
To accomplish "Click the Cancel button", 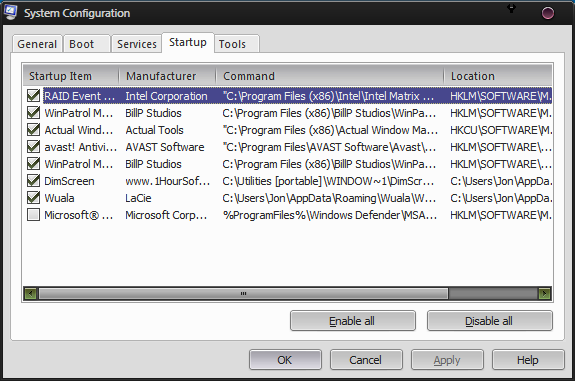I will click(x=366, y=360).
